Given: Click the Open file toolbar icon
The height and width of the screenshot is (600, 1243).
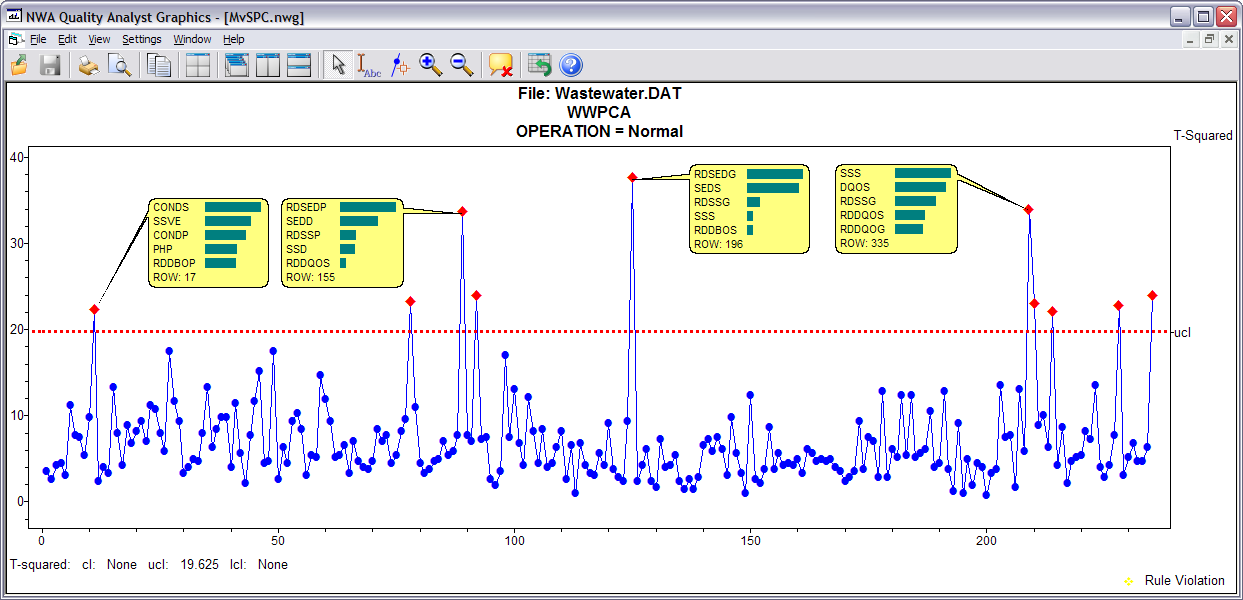Looking at the screenshot, I should tap(19, 65).
